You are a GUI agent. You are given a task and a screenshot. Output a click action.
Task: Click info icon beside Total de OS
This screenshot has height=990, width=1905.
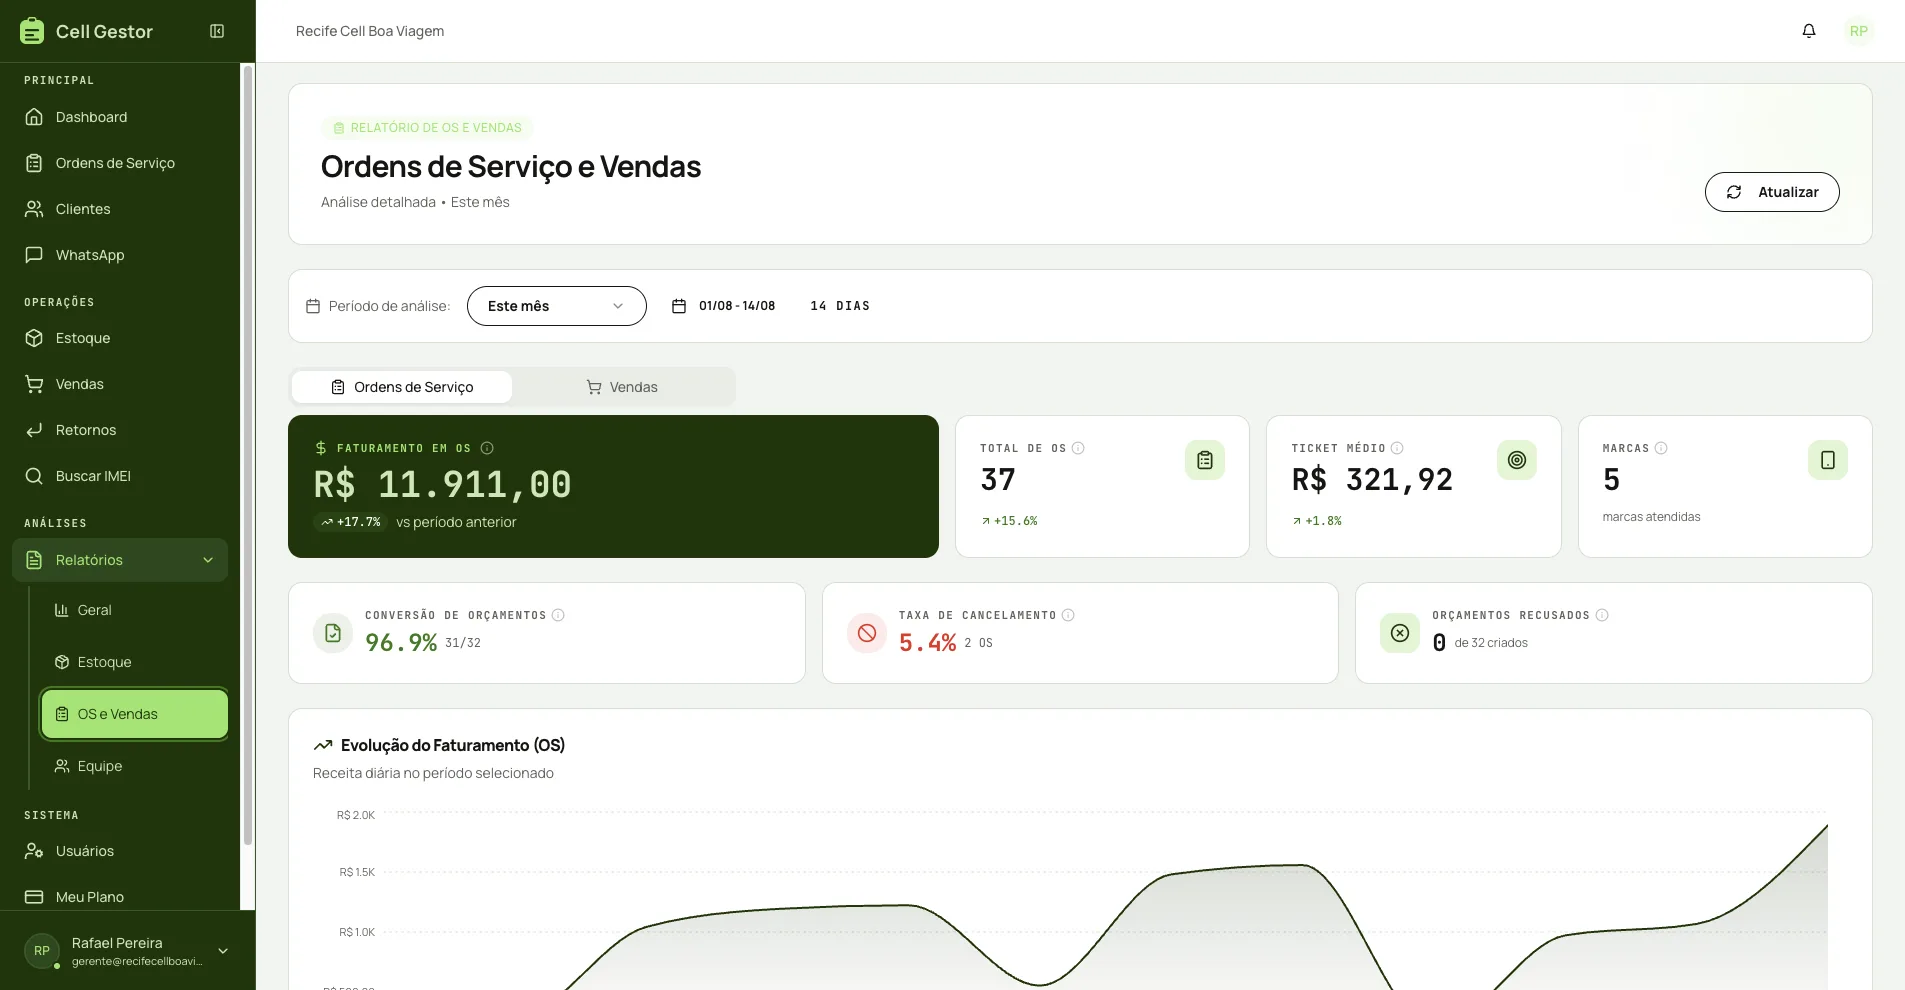tap(1078, 448)
